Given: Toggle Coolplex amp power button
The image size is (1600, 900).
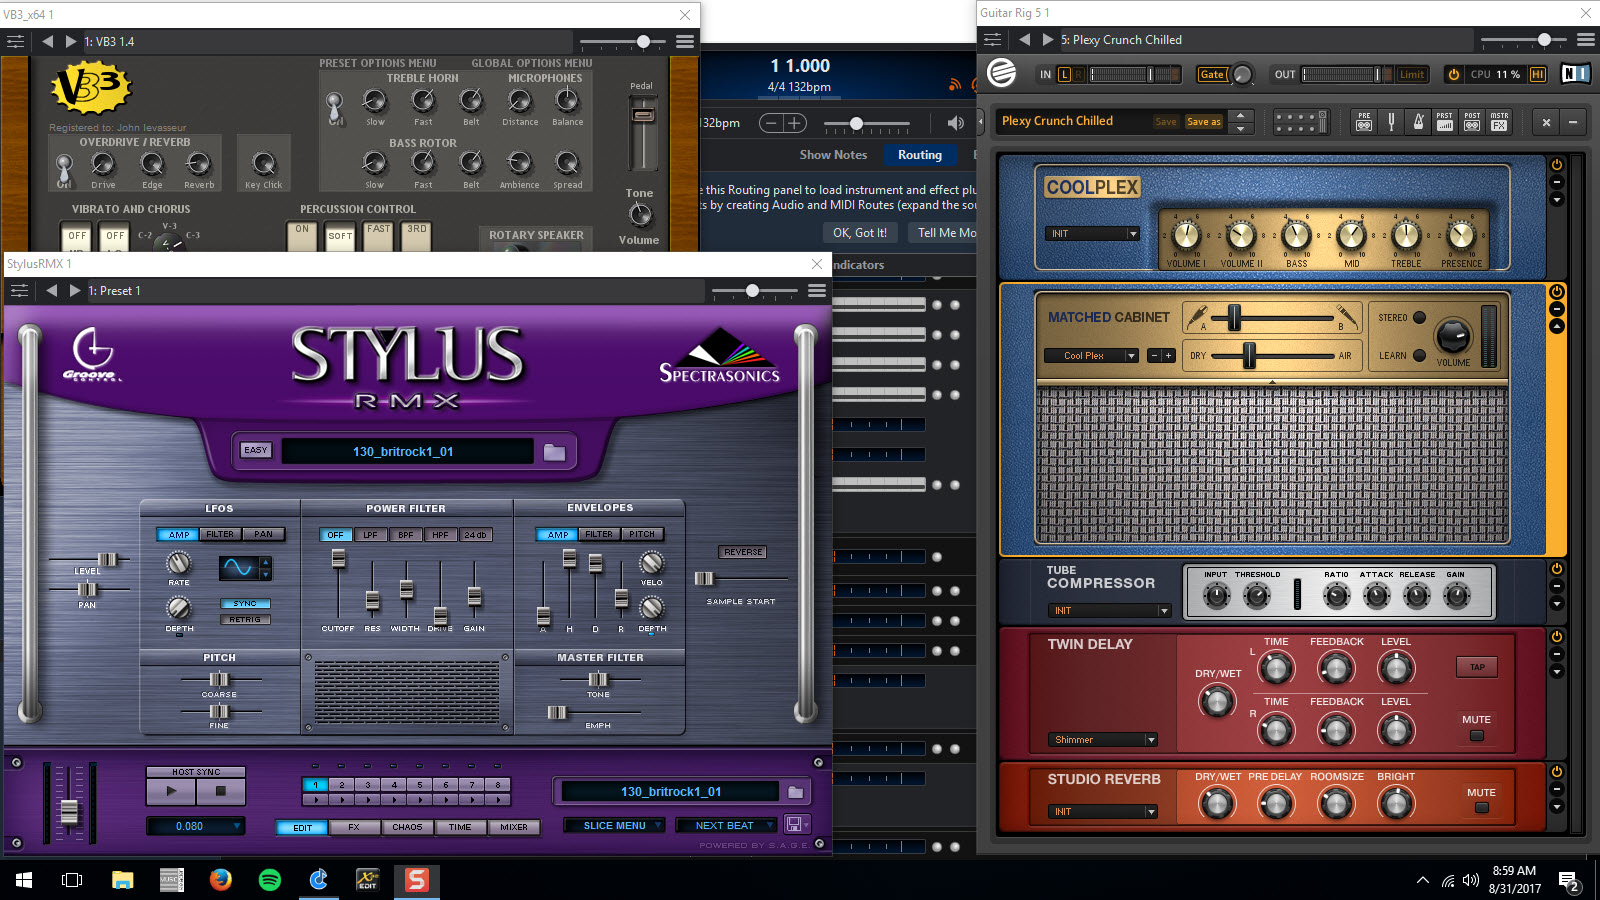Looking at the screenshot, I should pyautogui.click(x=1557, y=164).
